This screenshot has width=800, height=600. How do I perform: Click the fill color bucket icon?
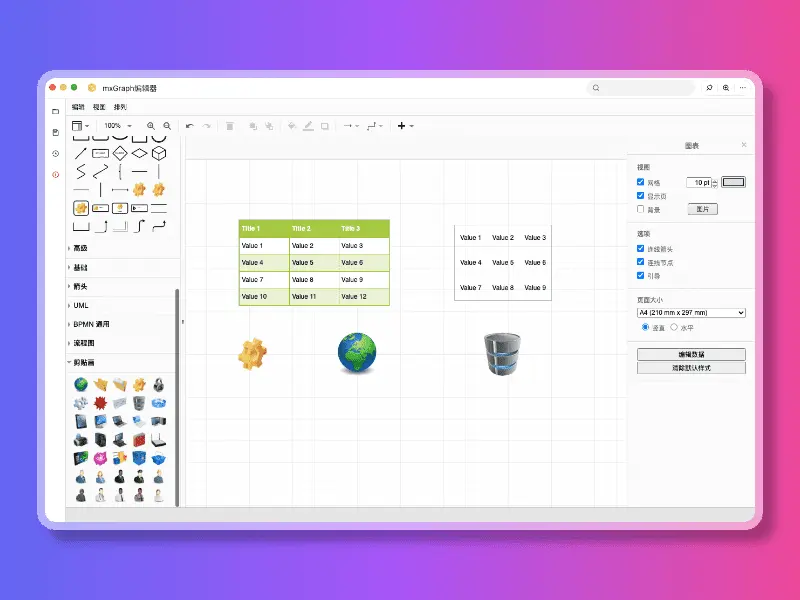tap(291, 126)
